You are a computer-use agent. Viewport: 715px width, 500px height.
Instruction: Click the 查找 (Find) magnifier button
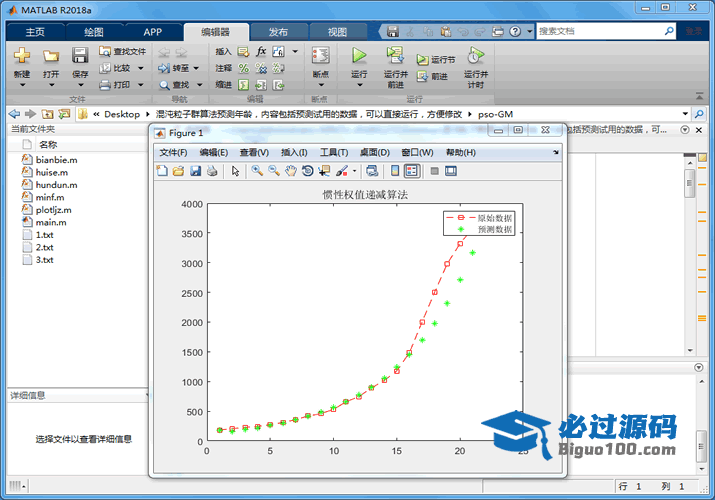tap(174, 85)
